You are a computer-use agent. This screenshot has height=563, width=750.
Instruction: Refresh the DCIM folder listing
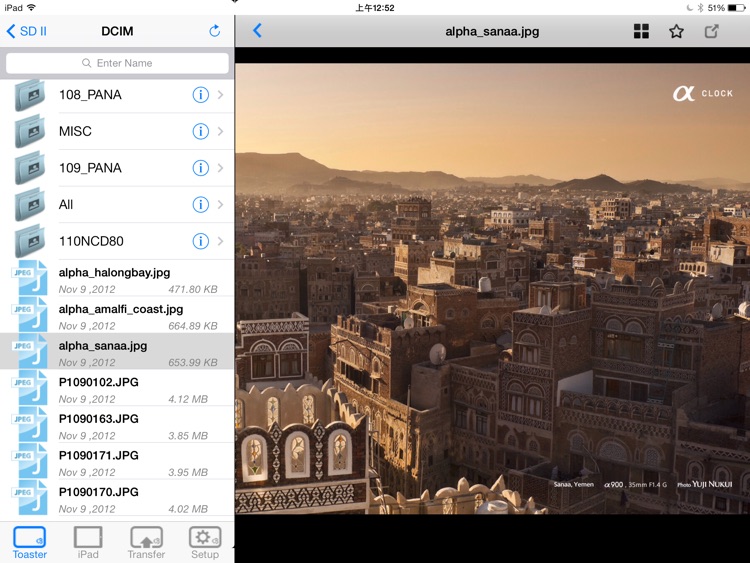(x=214, y=31)
